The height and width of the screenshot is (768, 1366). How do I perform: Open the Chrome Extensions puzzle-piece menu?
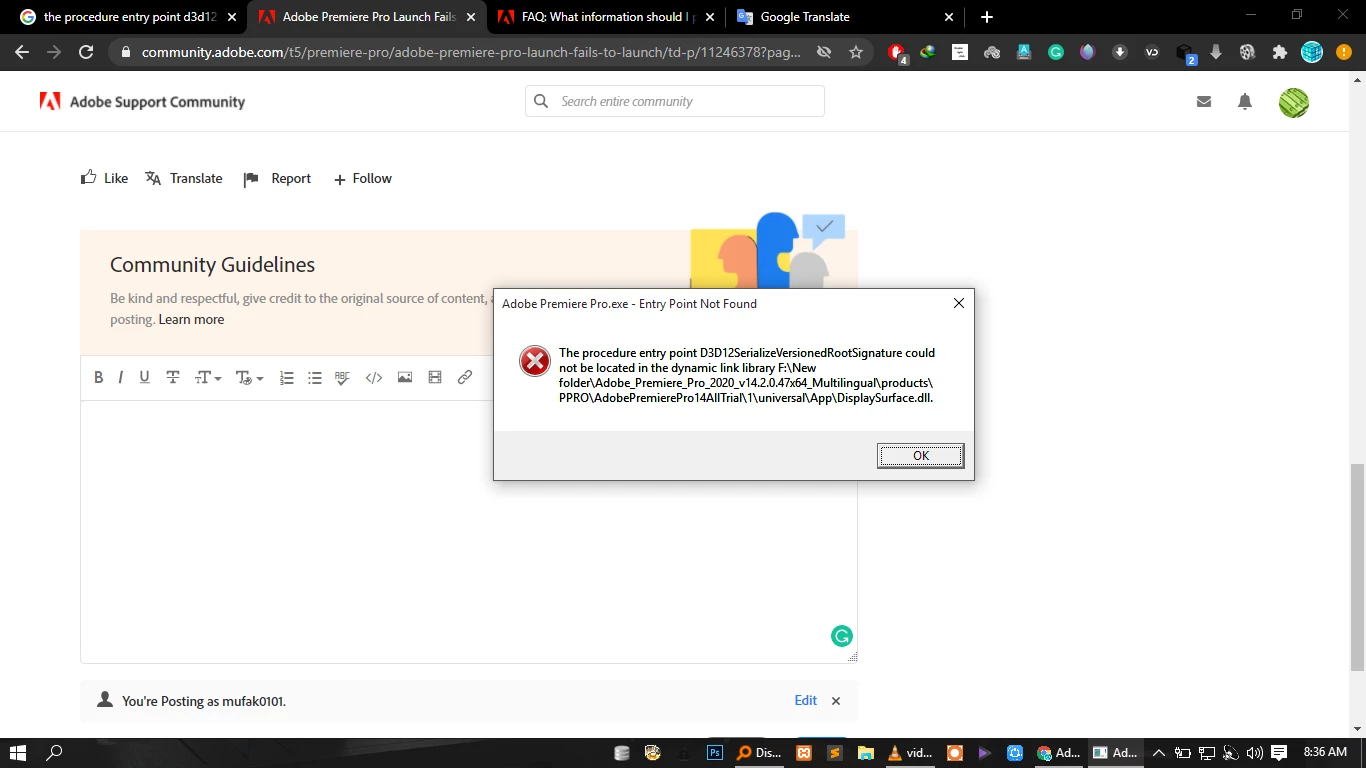pyautogui.click(x=1279, y=52)
